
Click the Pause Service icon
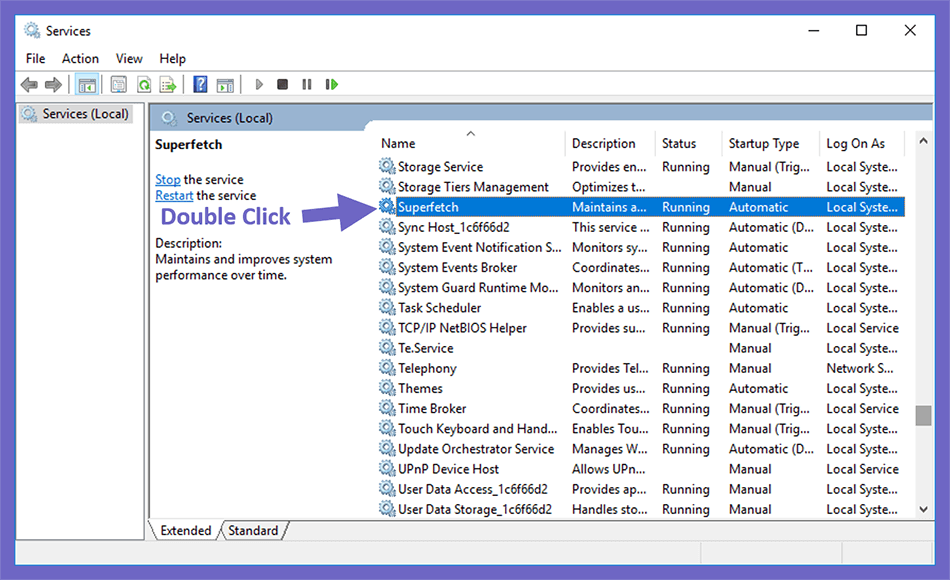tap(307, 84)
